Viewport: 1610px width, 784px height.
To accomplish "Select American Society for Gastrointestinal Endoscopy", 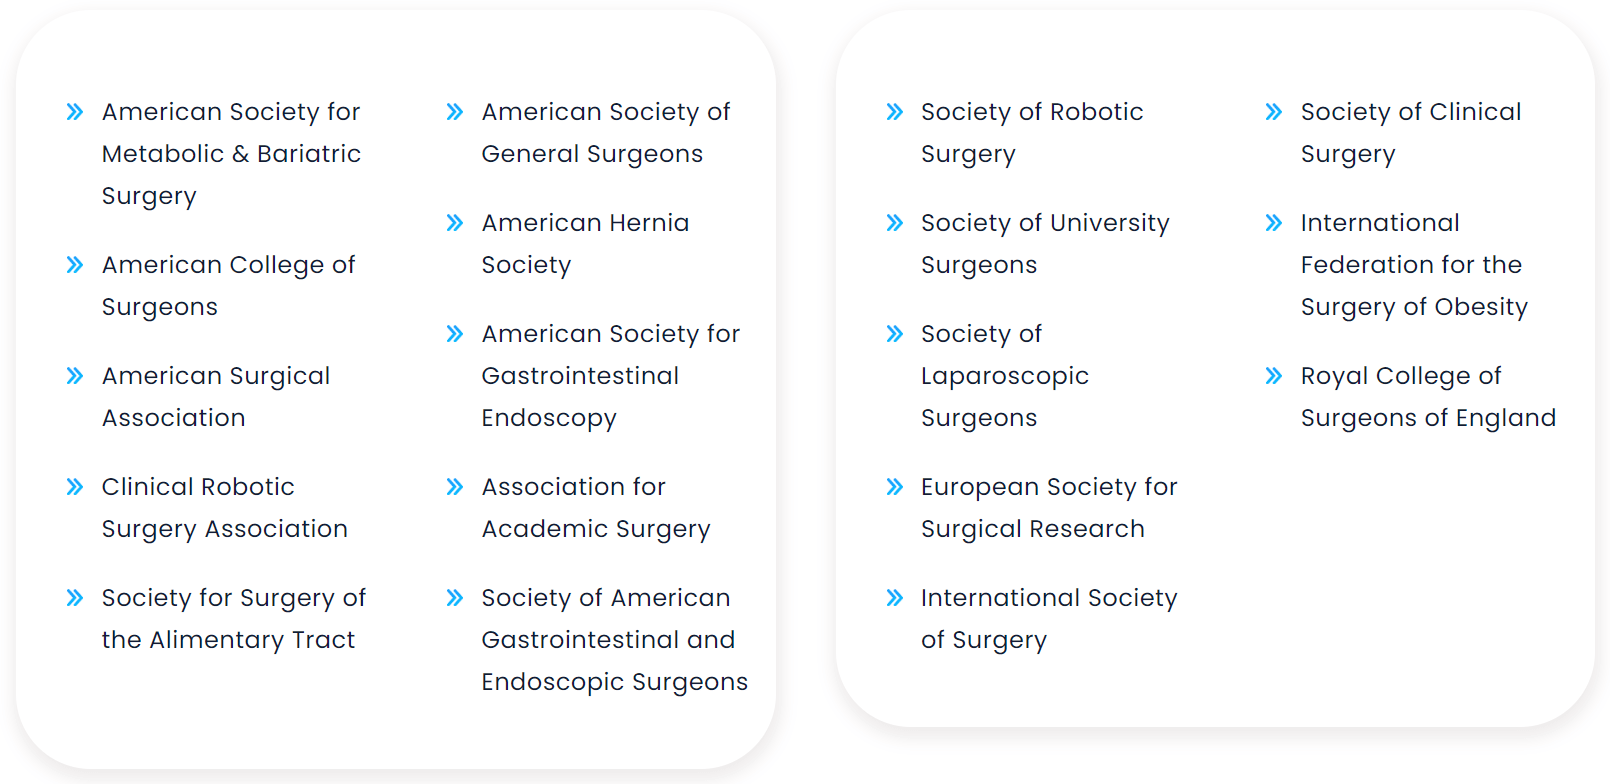I will click(x=610, y=376).
